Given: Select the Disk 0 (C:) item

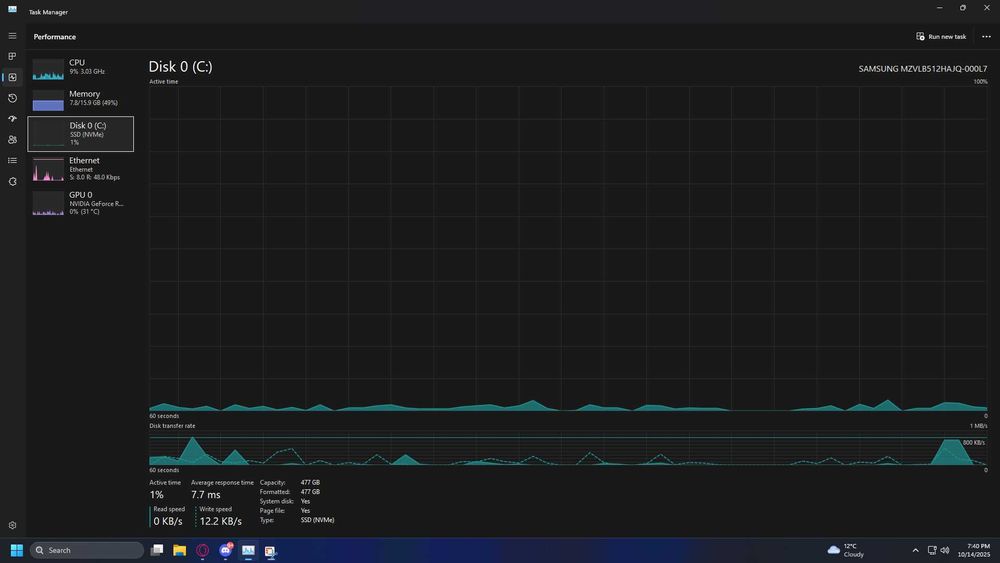Looking at the screenshot, I should coord(80,134).
